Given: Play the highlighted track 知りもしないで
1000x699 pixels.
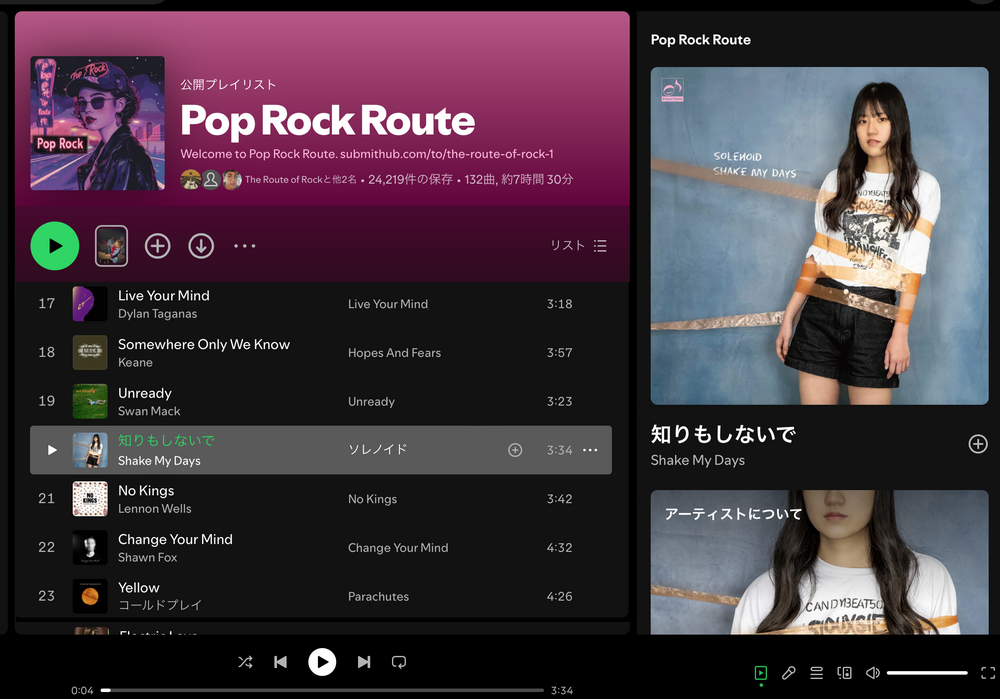Looking at the screenshot, I should tap(52, 450).
